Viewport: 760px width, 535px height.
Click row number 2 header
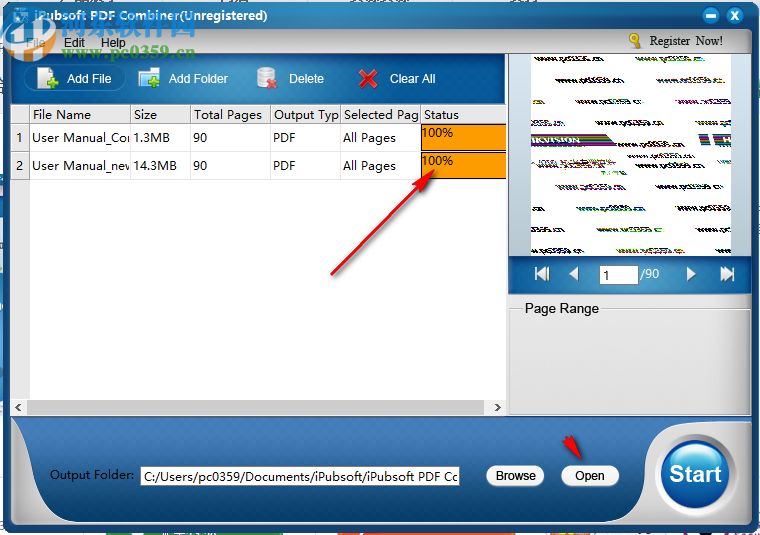[x=20, y=166]
